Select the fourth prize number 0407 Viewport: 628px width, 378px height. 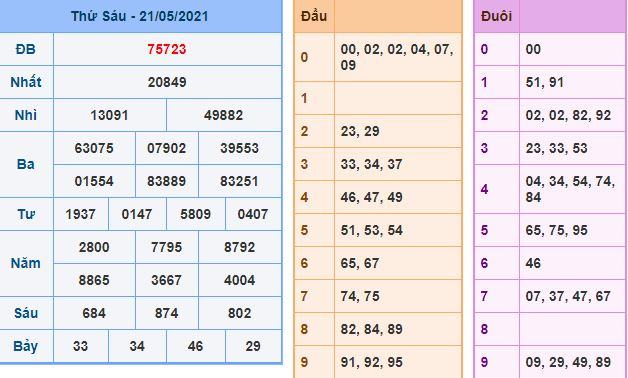click(x=253, y=214)
